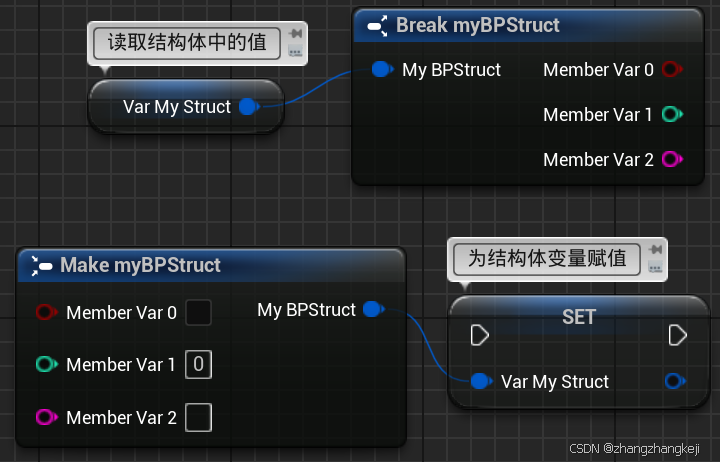Edit the comment text 读取结构体中的值

[x=187, y=43]
